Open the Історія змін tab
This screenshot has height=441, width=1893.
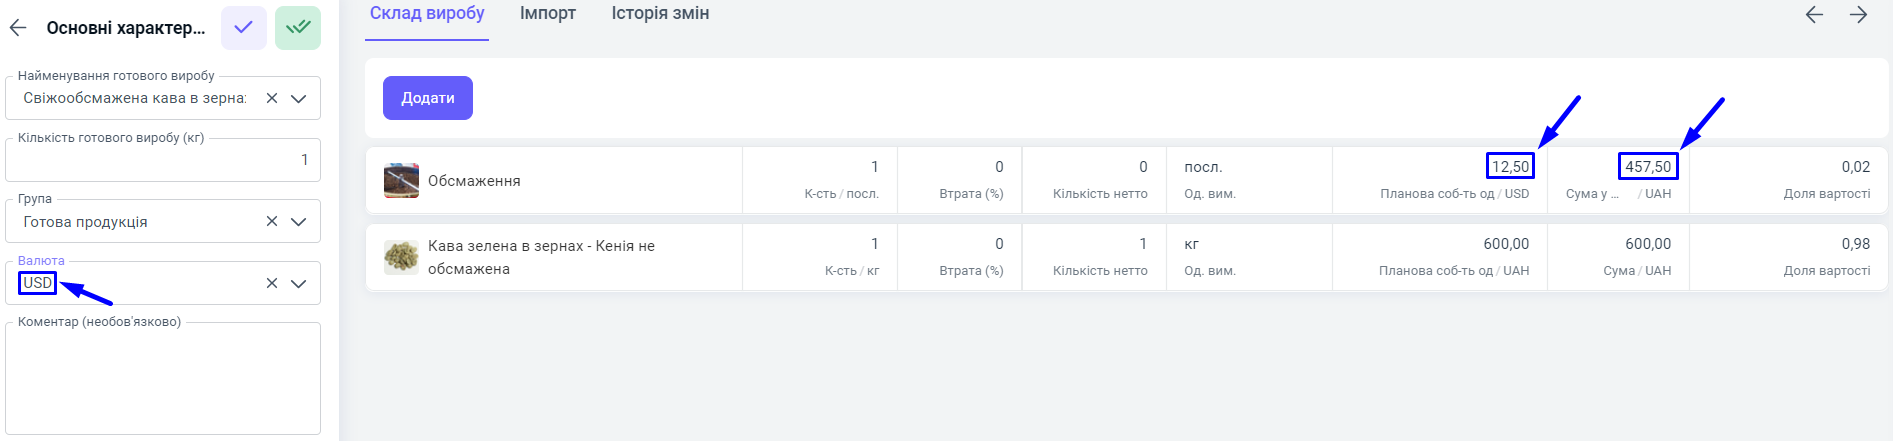click(x=660, y=14)
